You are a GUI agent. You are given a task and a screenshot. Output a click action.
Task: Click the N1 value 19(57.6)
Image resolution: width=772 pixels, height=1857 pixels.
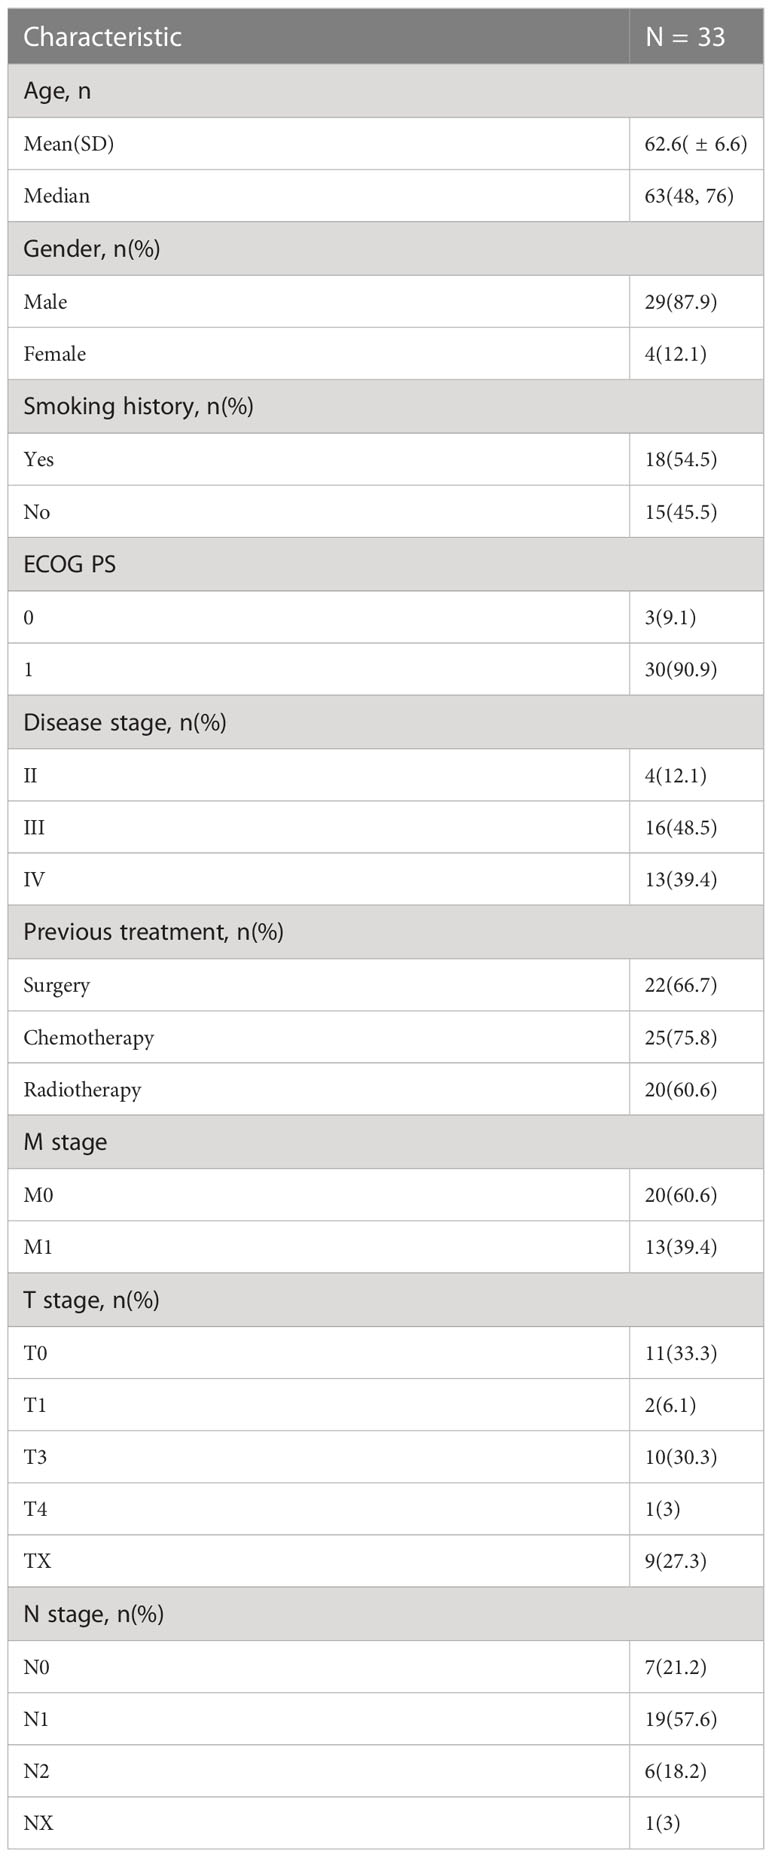tap(680, 1720)
